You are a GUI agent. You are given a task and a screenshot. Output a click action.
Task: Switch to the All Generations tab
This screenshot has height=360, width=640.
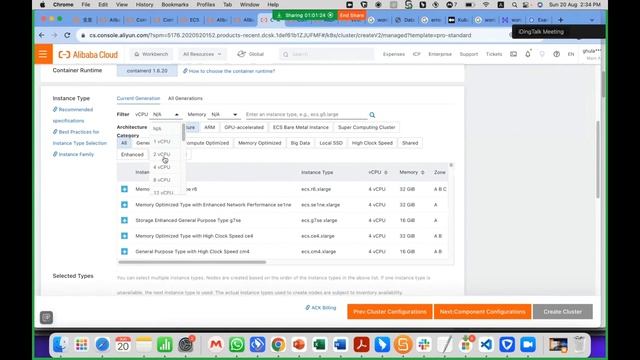185,98
